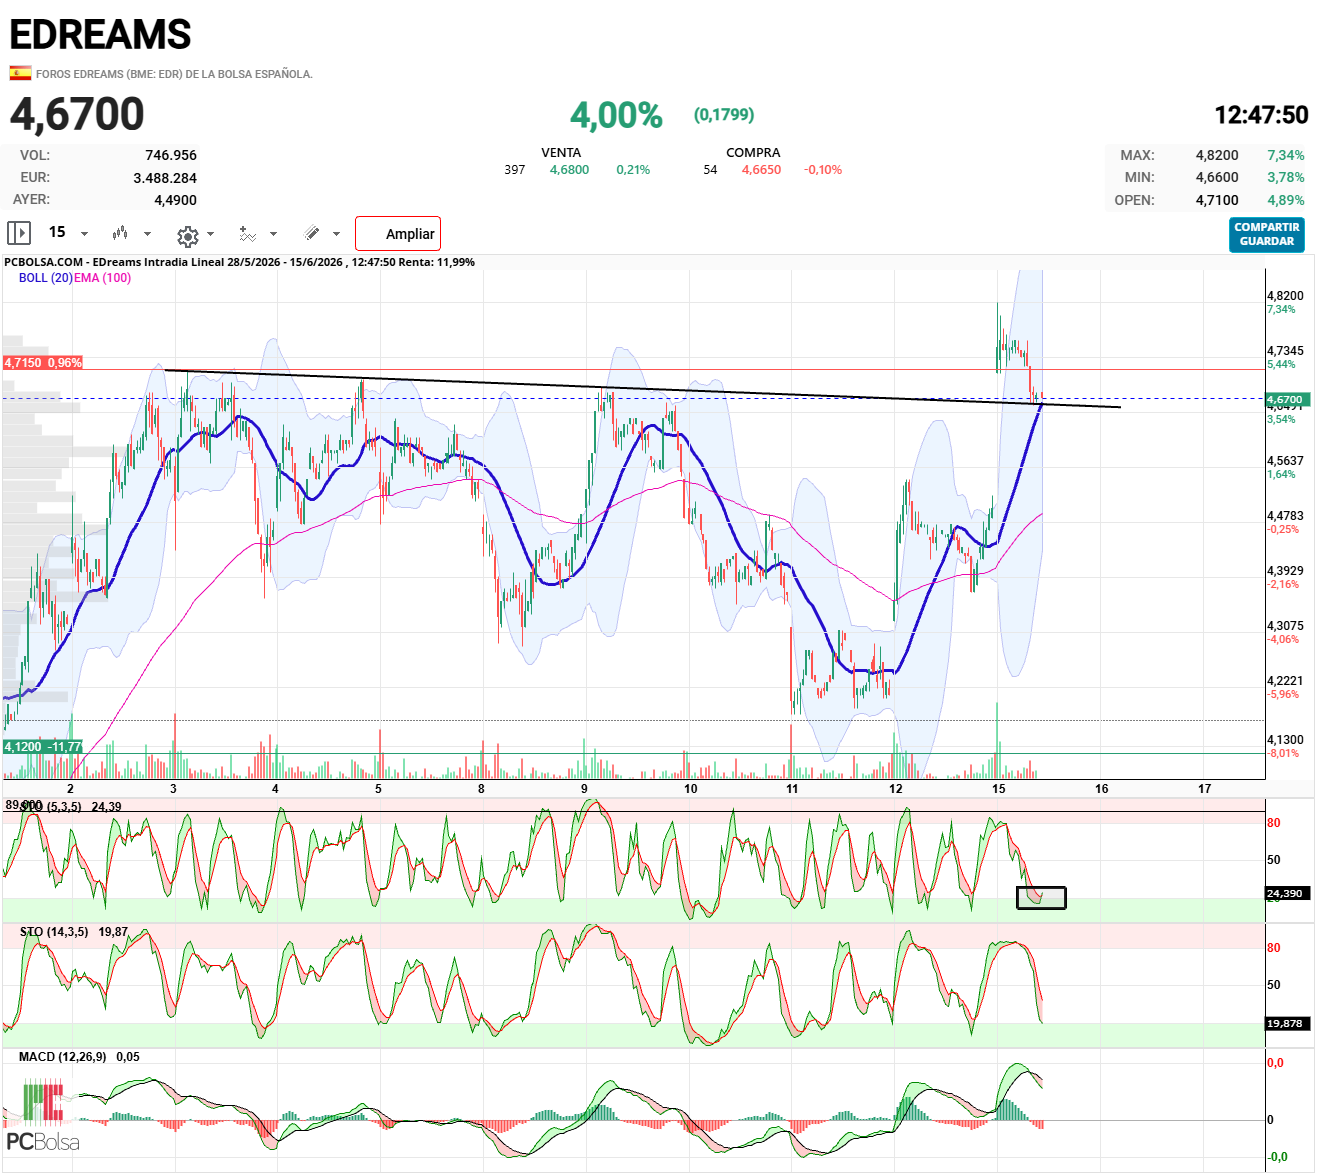
Task: Click the EUR value 3.488.284
Action: click(x=165, y=178)
